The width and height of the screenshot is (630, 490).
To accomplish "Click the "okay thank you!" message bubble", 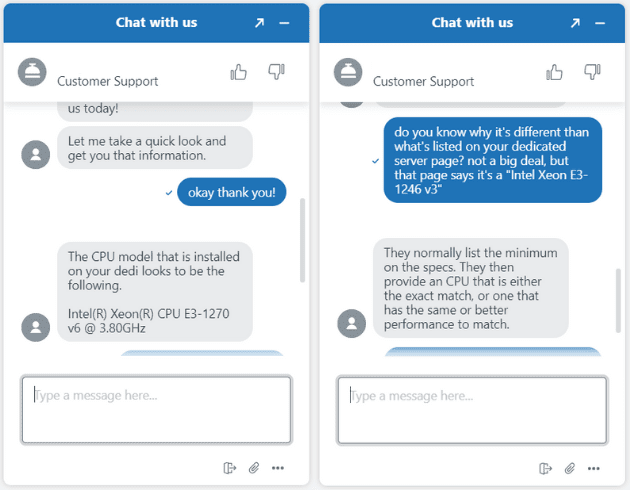I will click(x=231, y=192).
